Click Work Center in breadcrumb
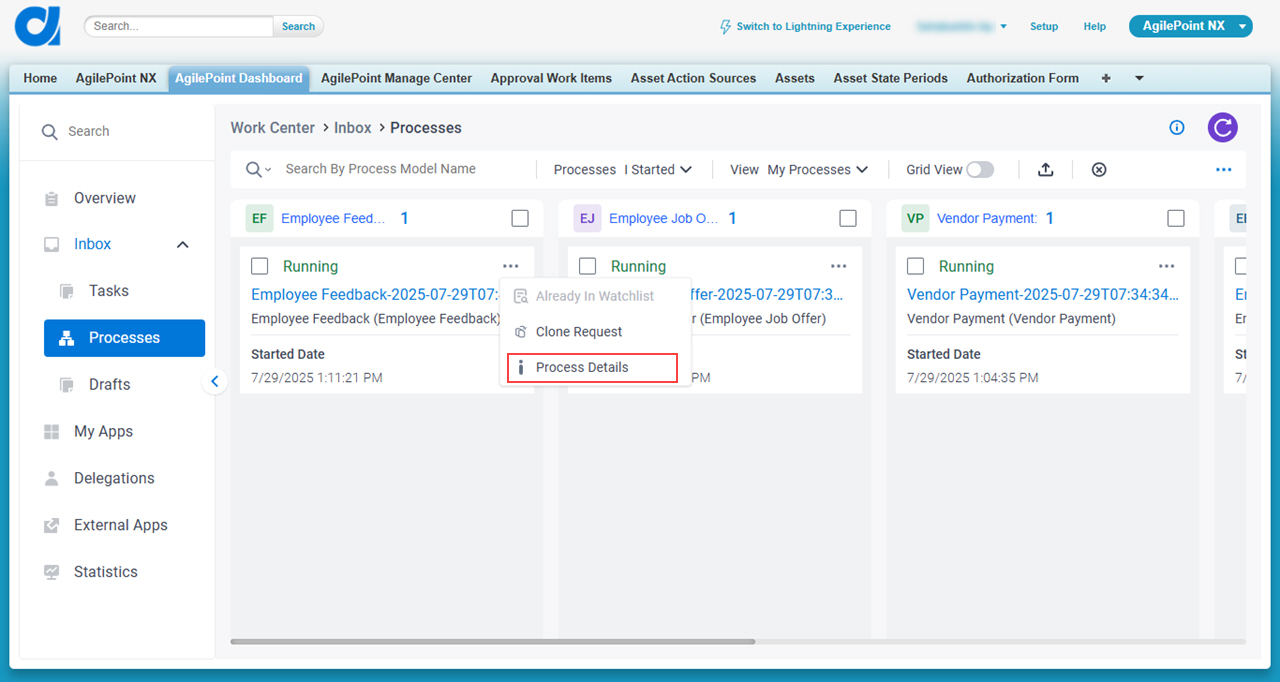This screenshot has width=1280, height=682. (x=273, y=128)
